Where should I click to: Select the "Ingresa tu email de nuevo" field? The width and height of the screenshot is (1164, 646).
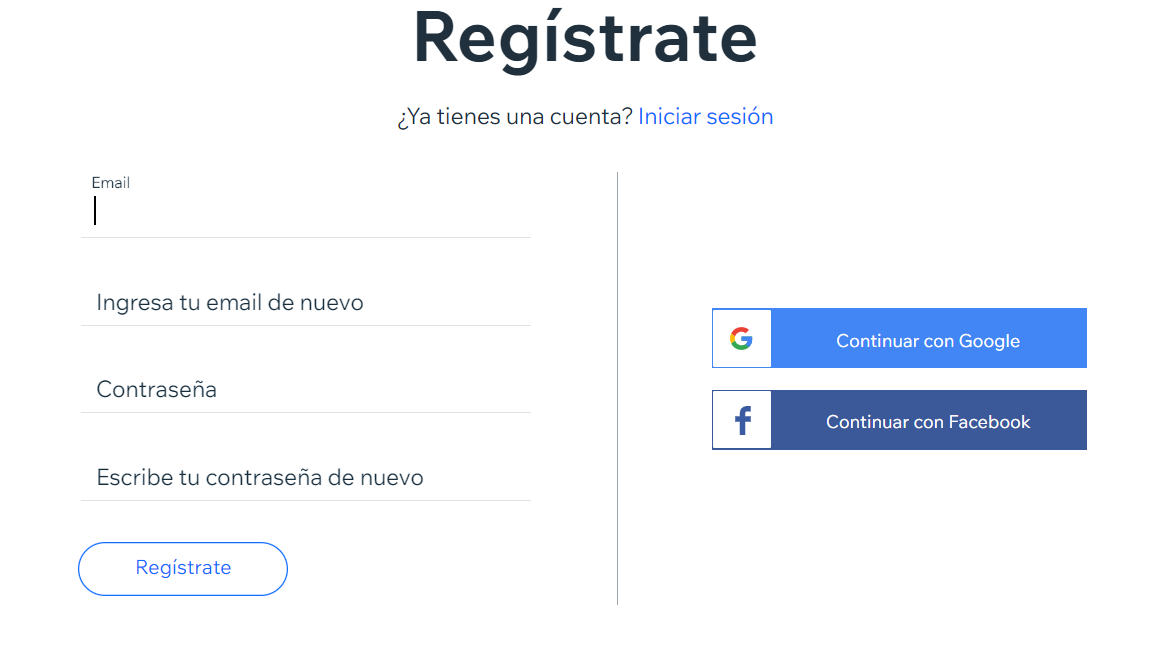point(305,302)
